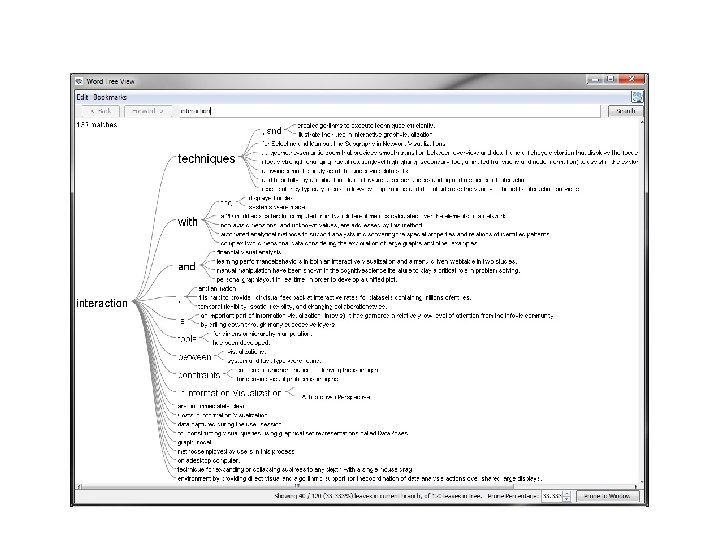Open the Bookmarks menu
This screenshot has width=720, height=540.
pos(110,97)
